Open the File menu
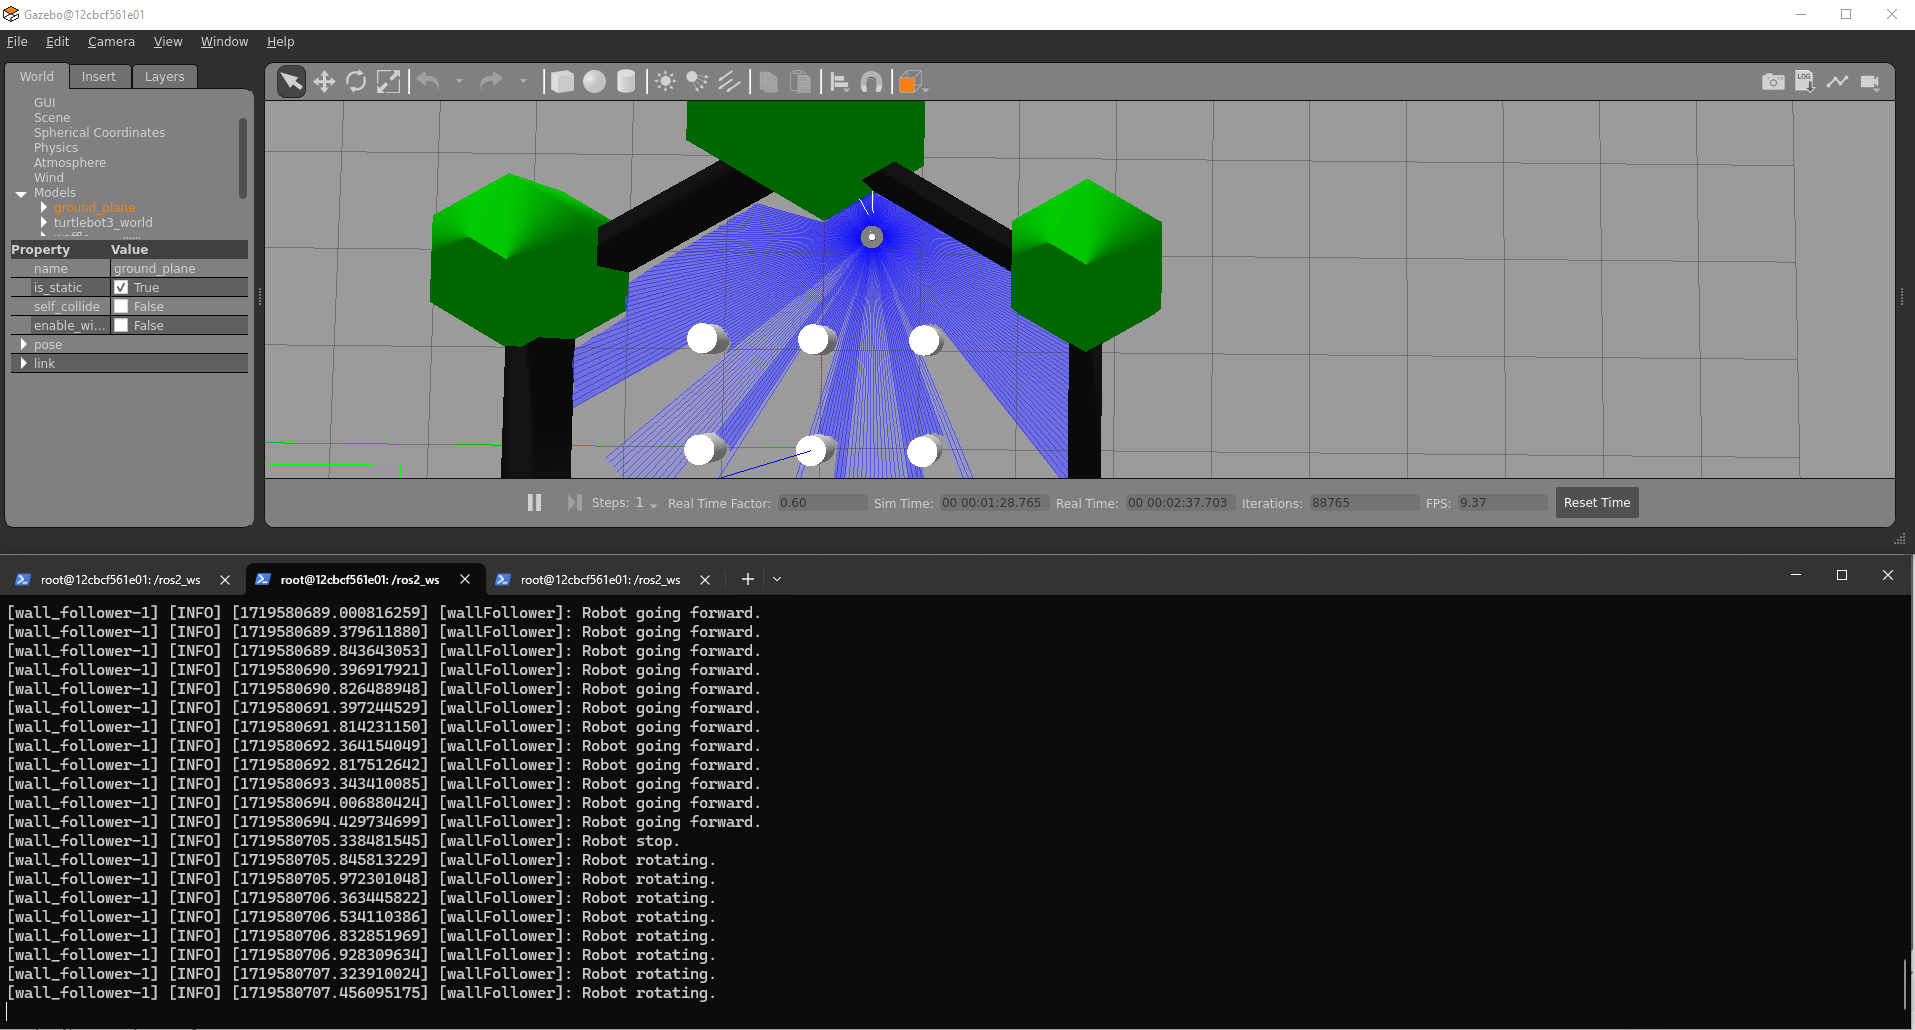The height and width of the screenshot is (1030, 1915). [x=17, y=42]
